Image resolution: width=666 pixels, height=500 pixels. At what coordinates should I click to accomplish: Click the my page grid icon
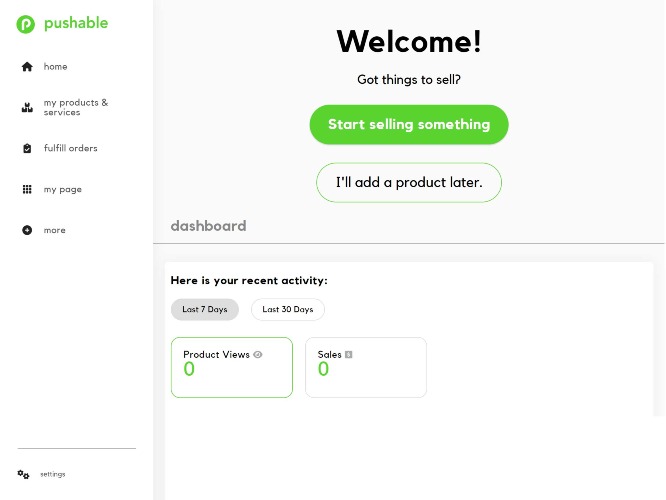pos(27,189)
